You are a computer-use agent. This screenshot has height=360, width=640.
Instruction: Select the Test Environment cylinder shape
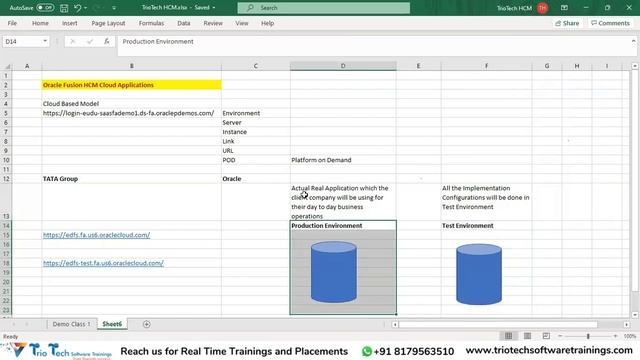point(479,274)
